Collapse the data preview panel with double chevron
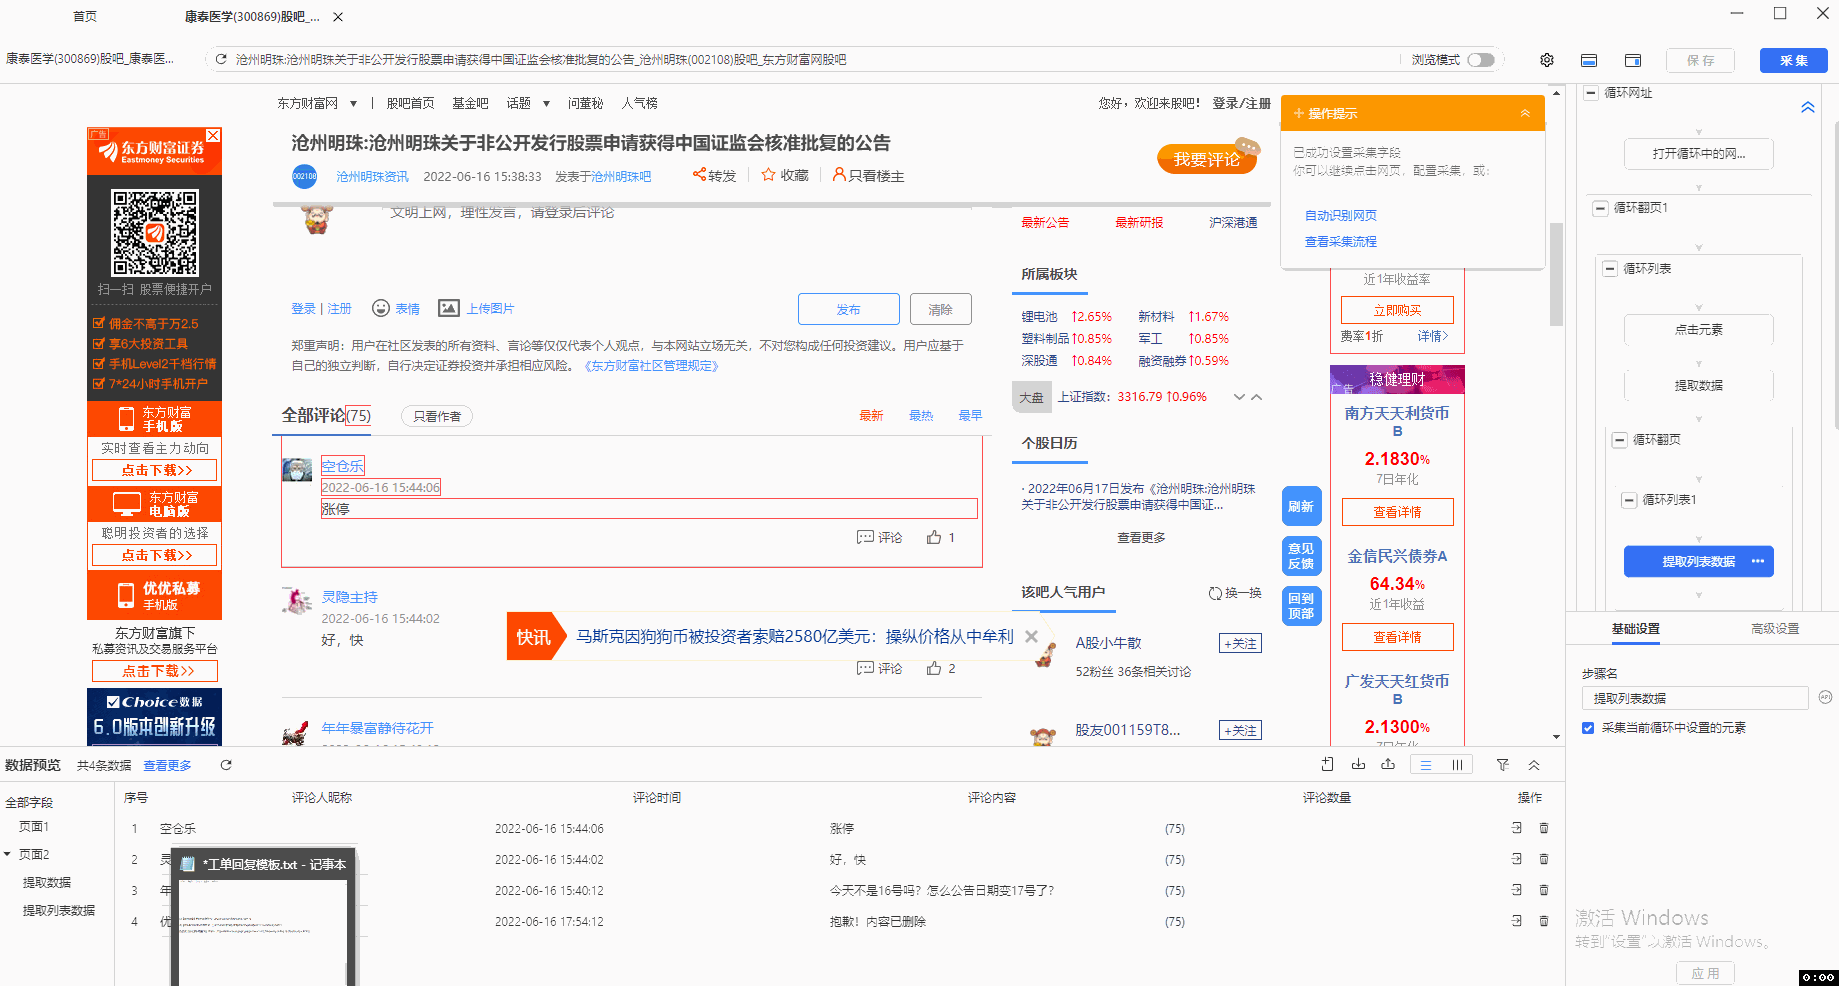1839x986 pixels. (x=1534, y=765)
